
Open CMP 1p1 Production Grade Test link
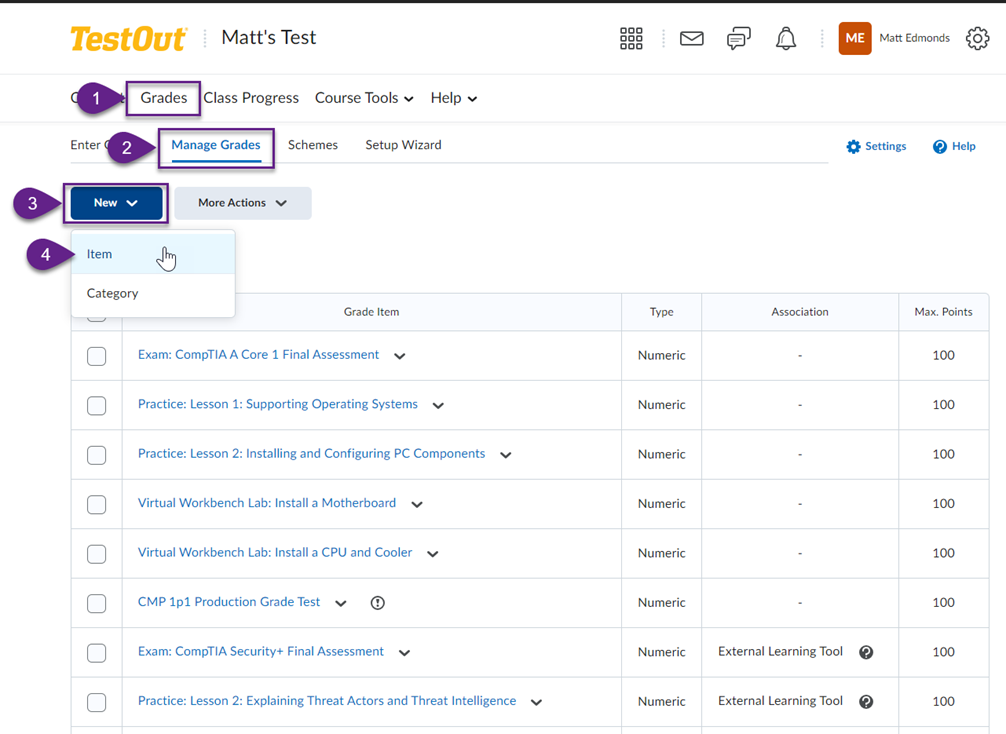click(229, 602)
